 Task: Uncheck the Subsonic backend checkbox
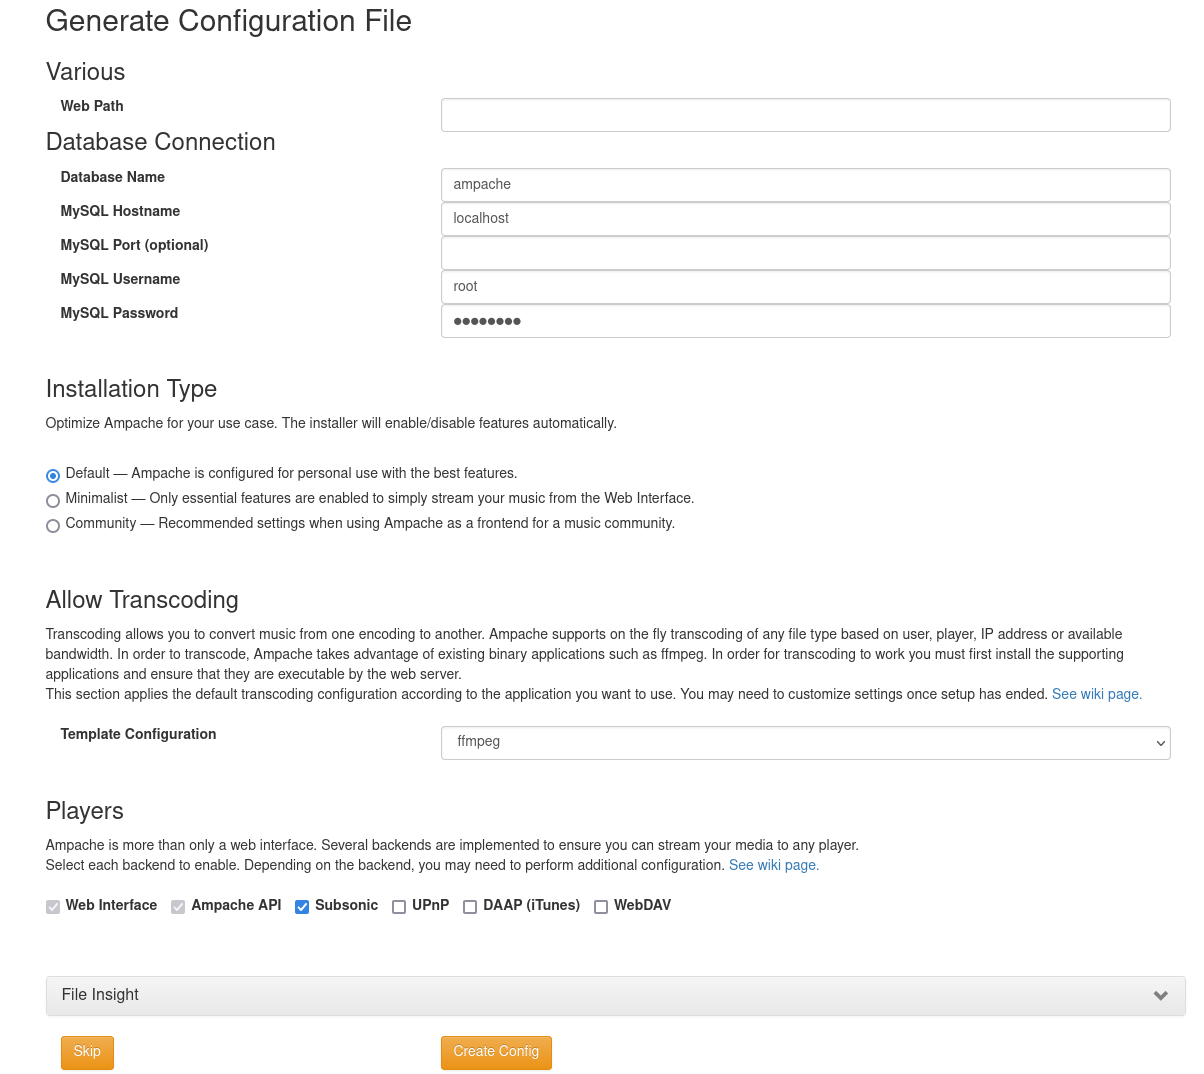click(302, 907)
